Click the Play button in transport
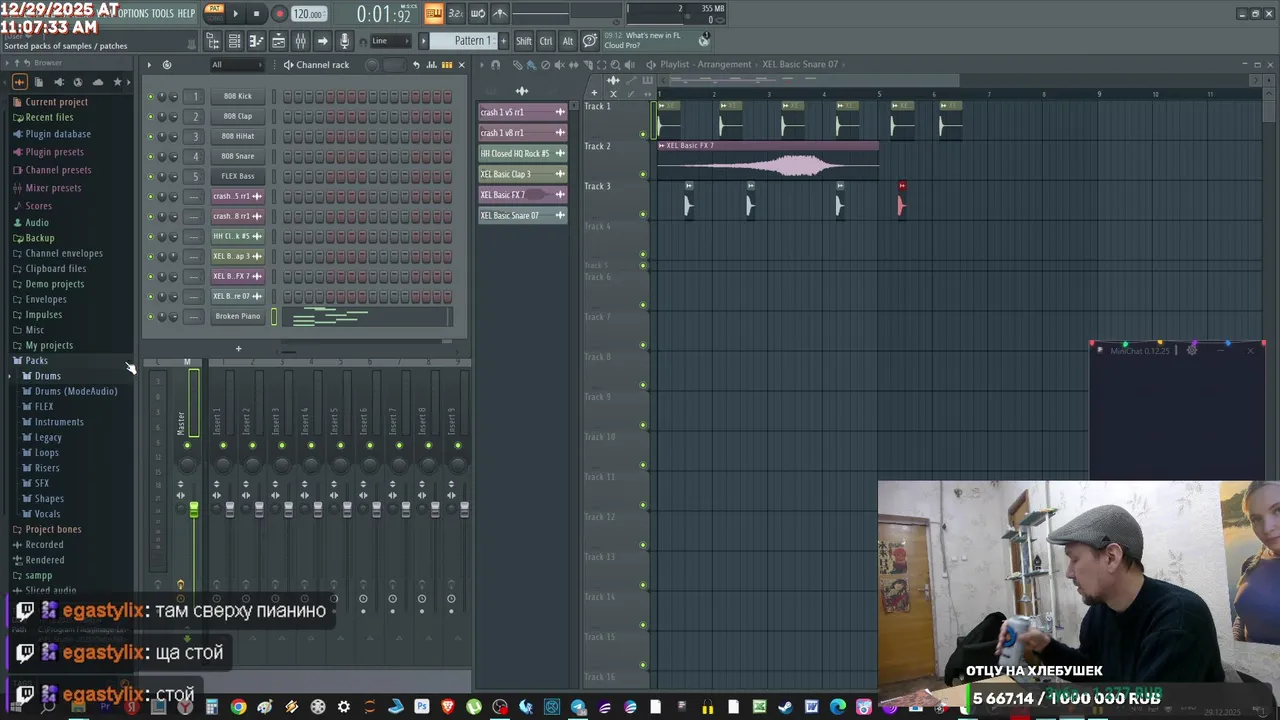1280x720 pixels. coord(236,14)
